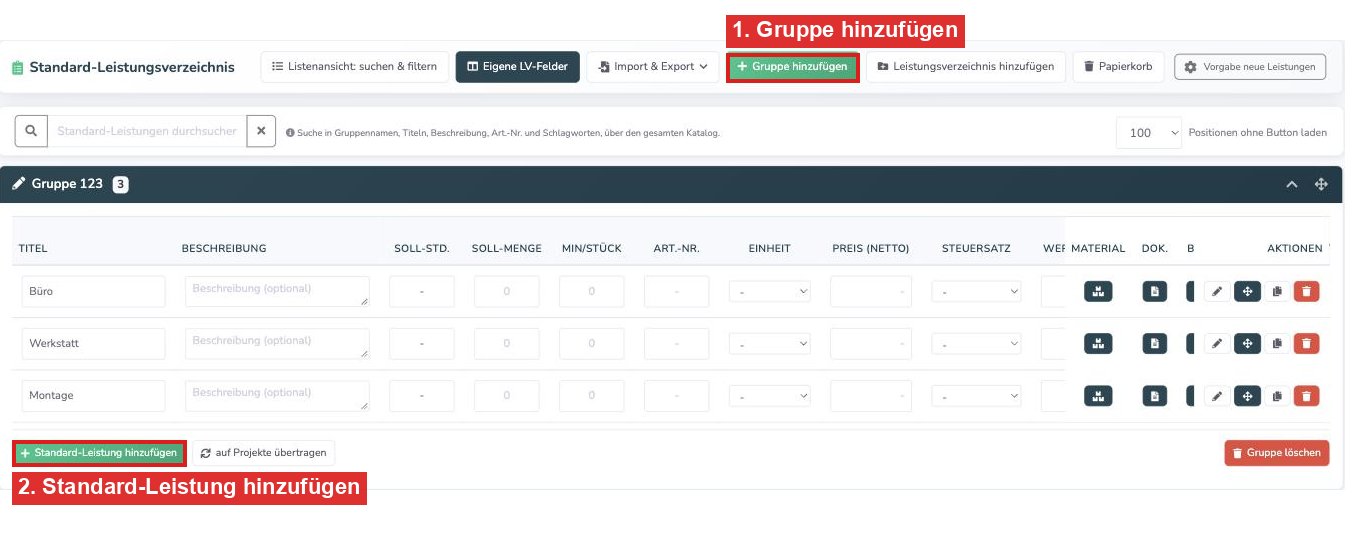Open Eigene LV-Felder
Viewport: 1345px width, 535px height.
click(517, 67)
